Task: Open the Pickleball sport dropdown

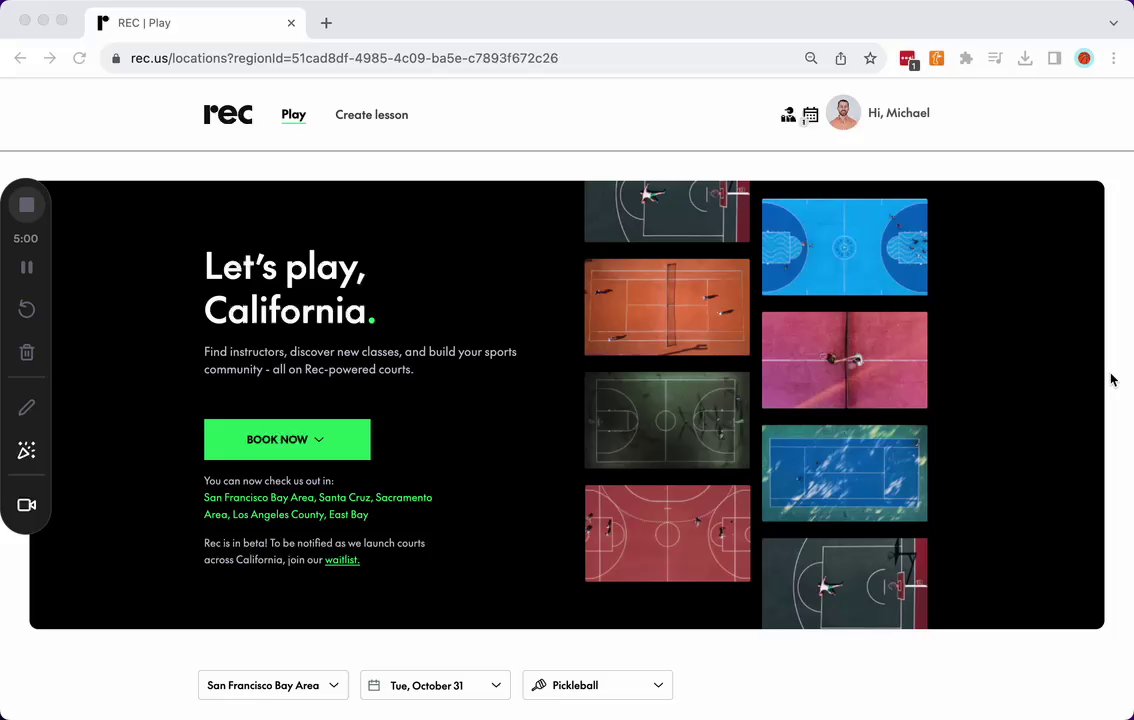Action: coord(597,685)
